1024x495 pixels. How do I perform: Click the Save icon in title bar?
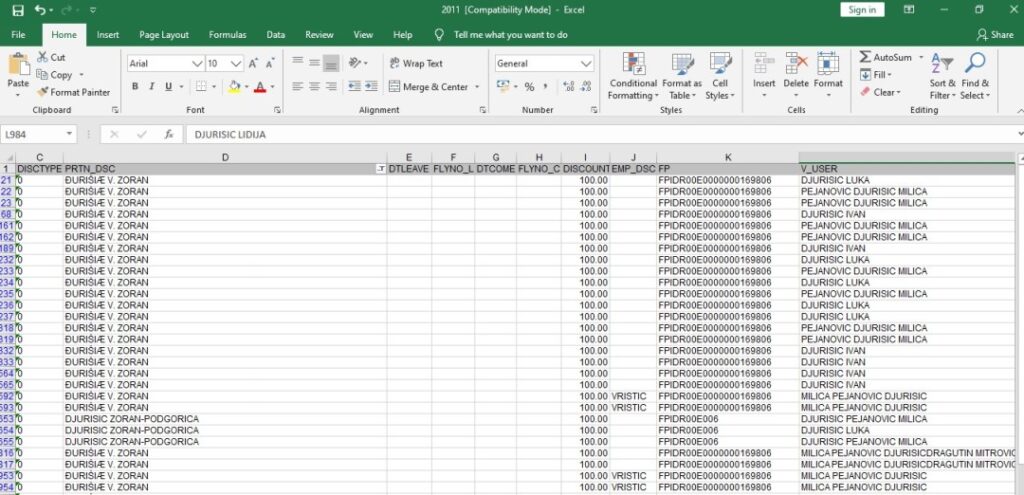pos(18,10)
